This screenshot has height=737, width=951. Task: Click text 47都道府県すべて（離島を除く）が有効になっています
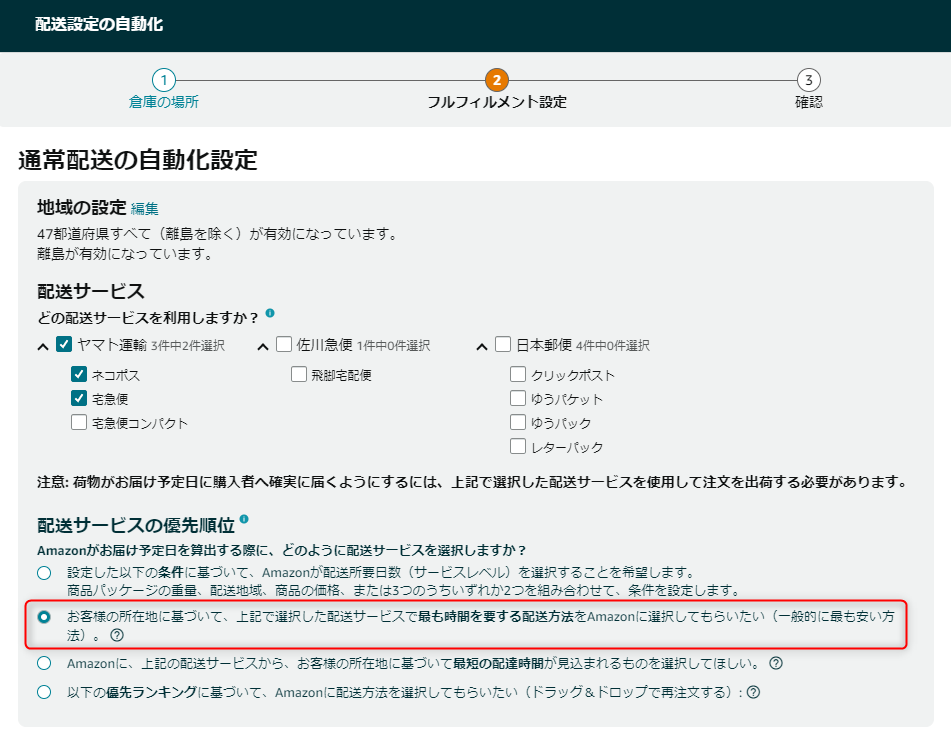(217, 234)
